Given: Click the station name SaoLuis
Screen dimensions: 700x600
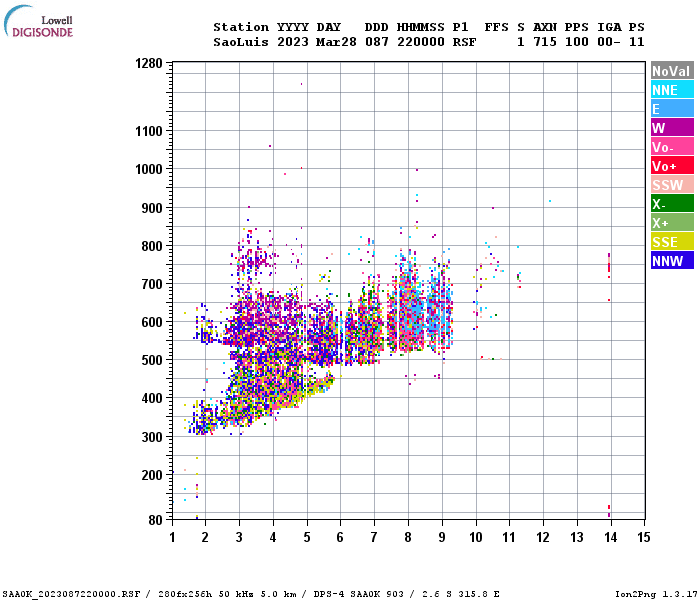Looking at the screenshot, I should (241, 42).
